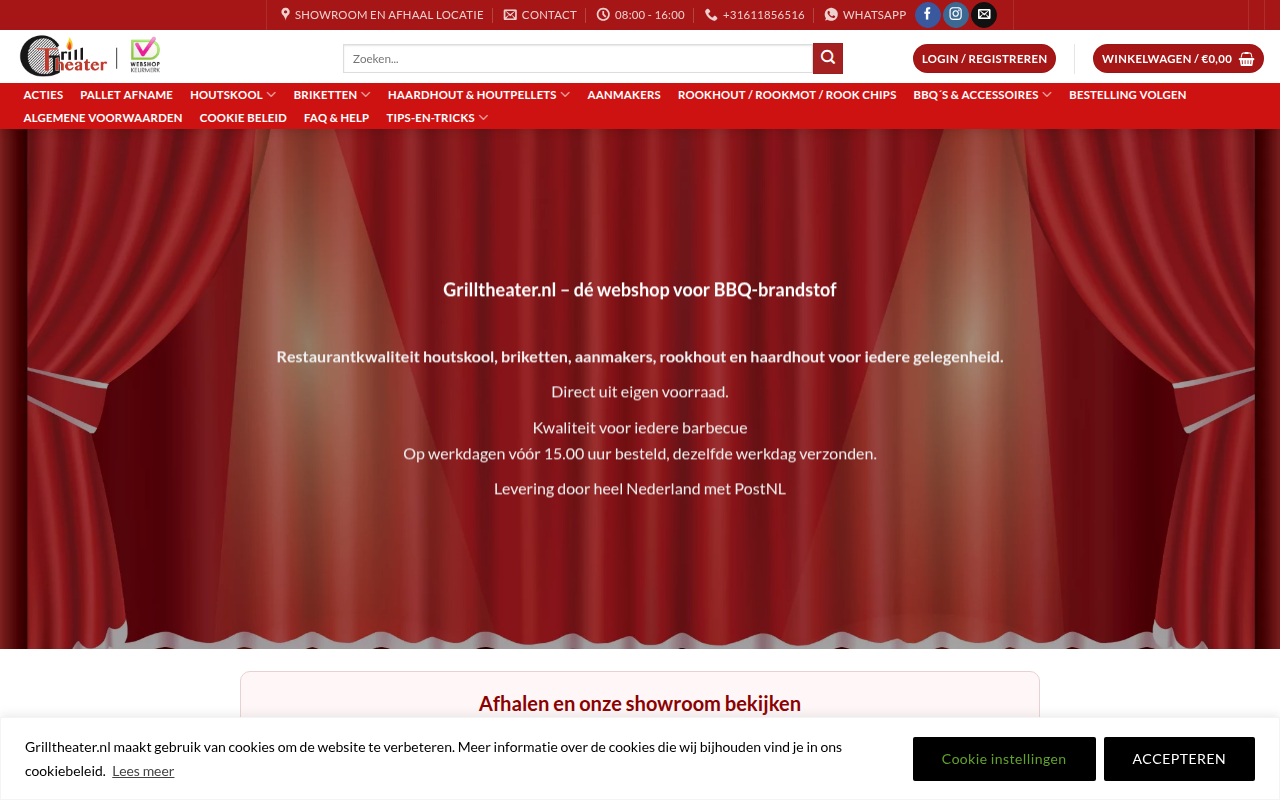Expand the Tips-en-Tricks chevron
This screenshot has height=800, width=1280.
(x=484, y=118)
